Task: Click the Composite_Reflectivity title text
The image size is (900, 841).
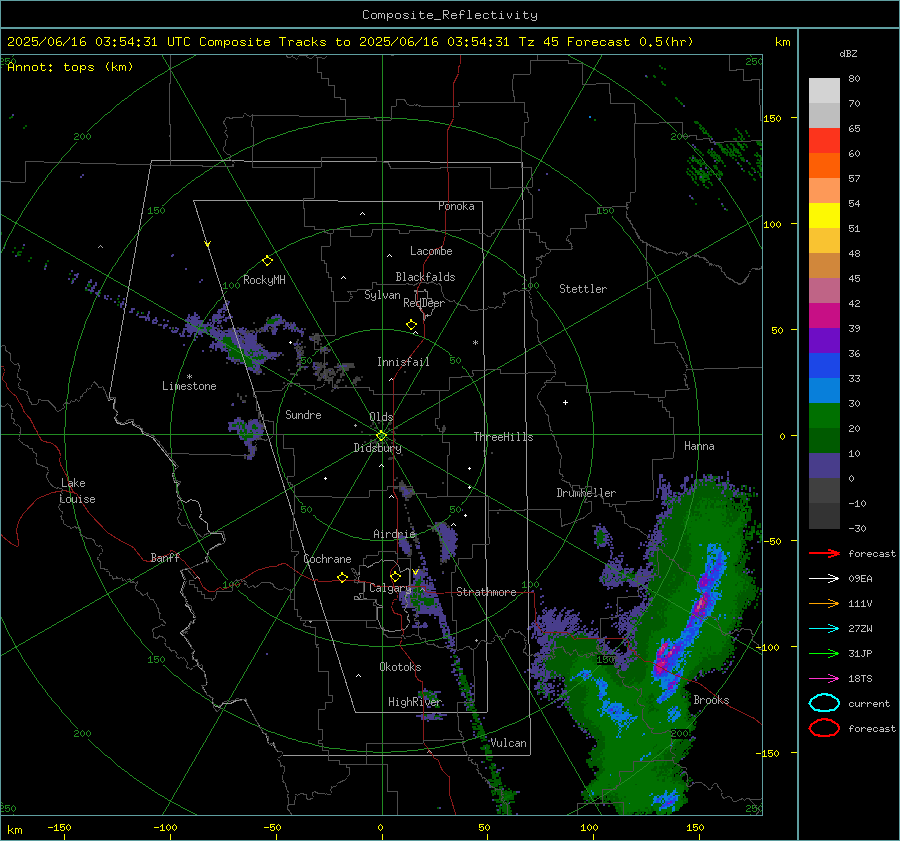Action: [x=449, y=15]
